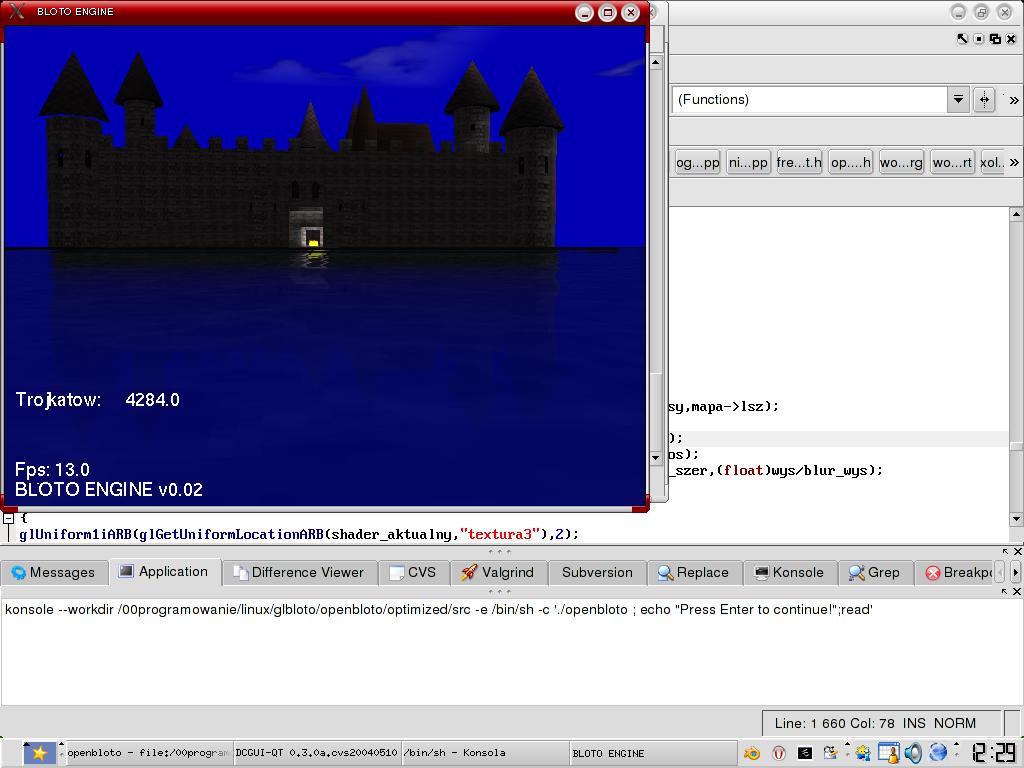The width and height of the screenshot is (1024, 768).
Task: Switch to the og...pp file tab
Action: pos(697,163)
